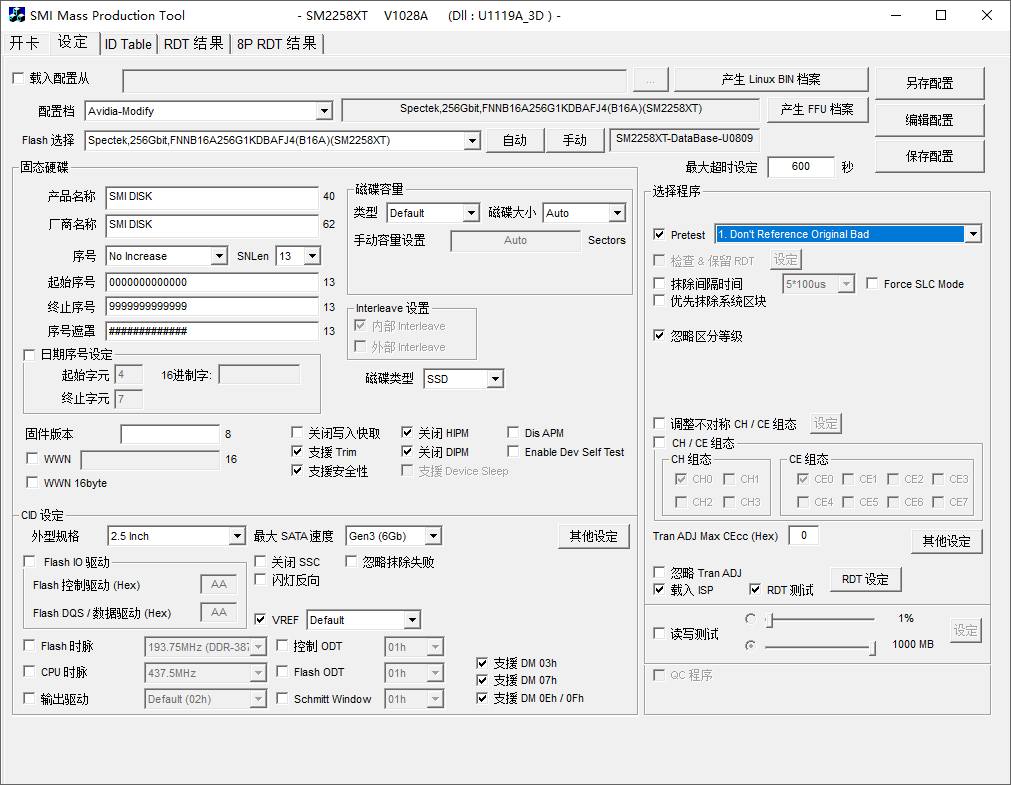Uncheck the 关闭 HIPM option
1011x785 pixels.
[x=408, y=433]
